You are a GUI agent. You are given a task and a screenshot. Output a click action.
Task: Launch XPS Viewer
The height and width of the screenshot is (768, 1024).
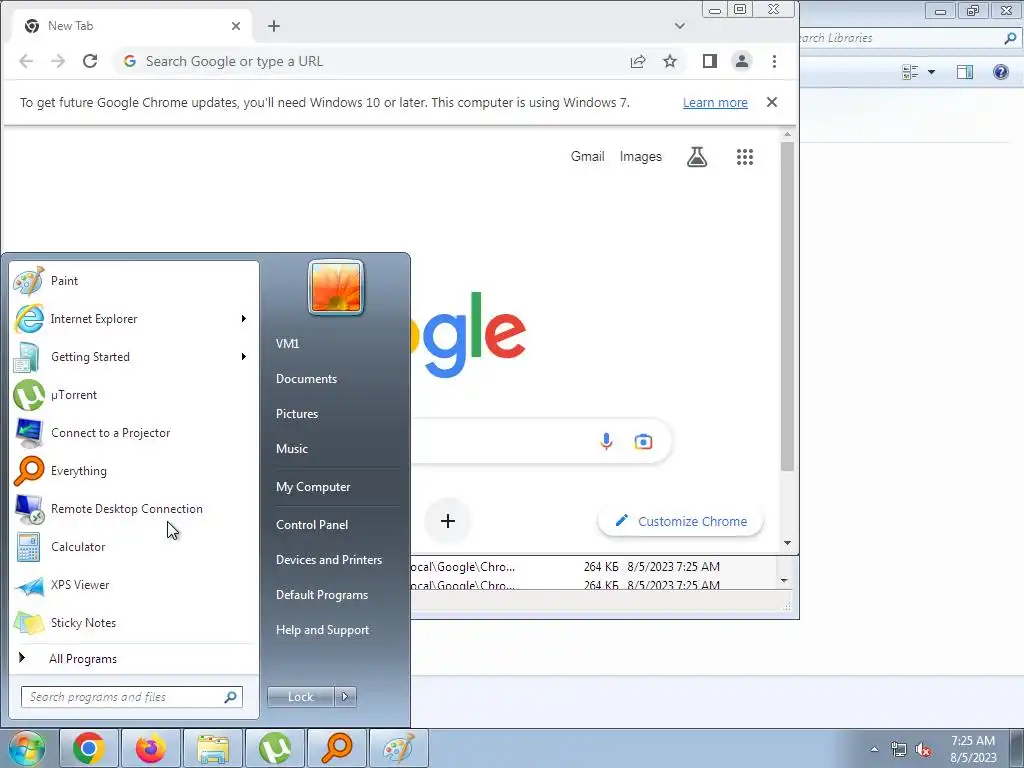coord(134,584)
